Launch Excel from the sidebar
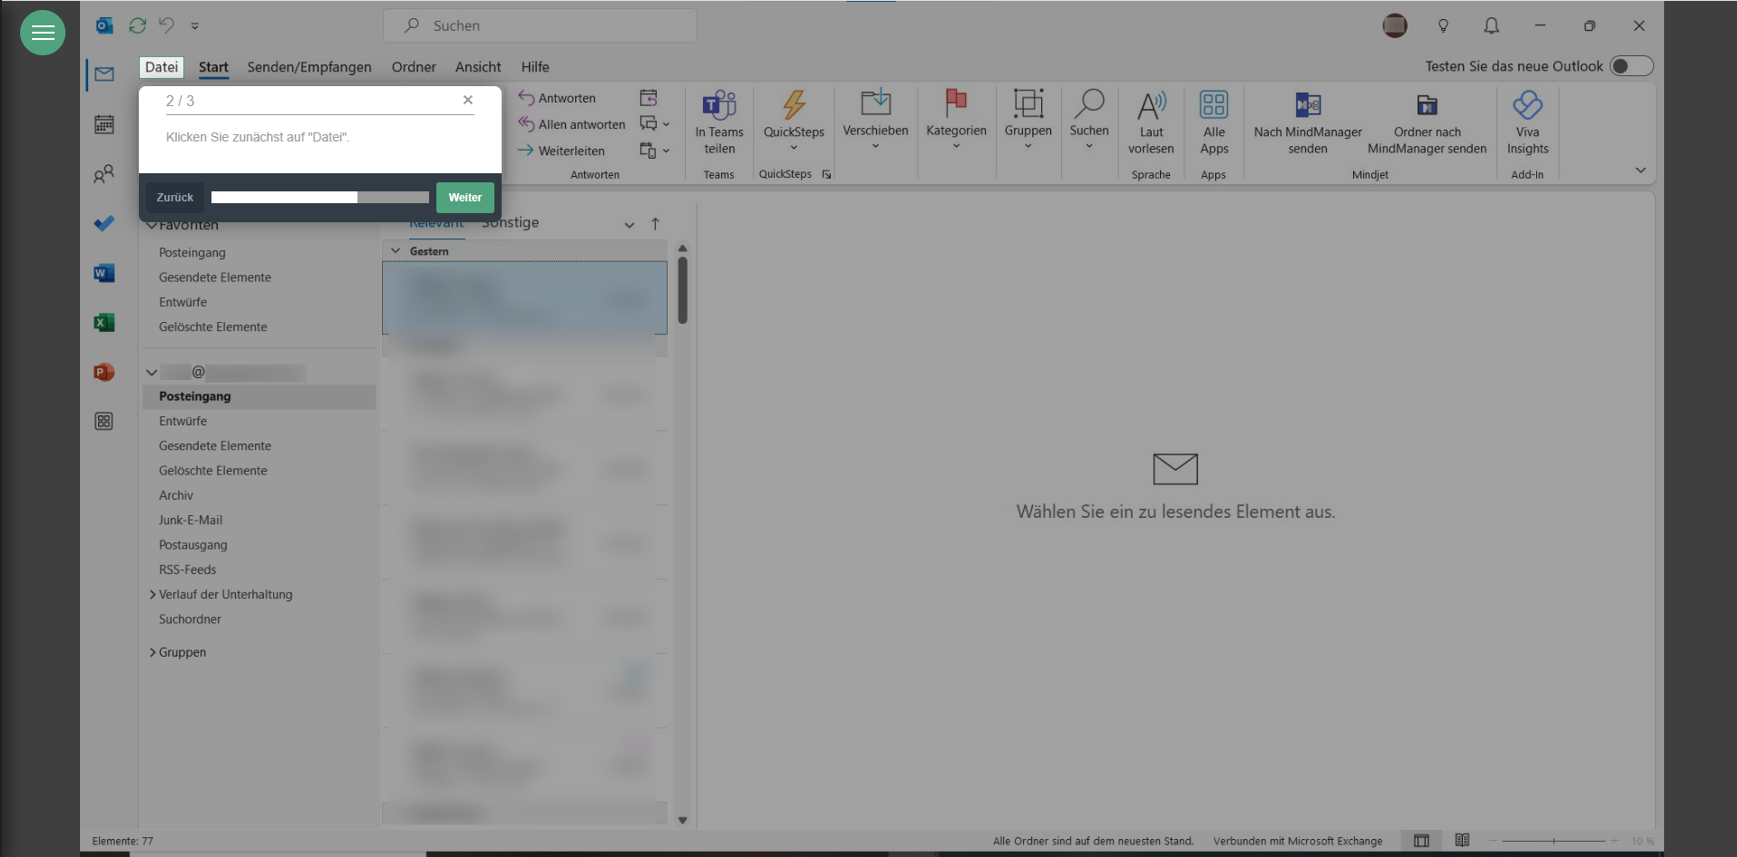The height and width of the screenshot is (857, 1737). [x=104, y=323]
